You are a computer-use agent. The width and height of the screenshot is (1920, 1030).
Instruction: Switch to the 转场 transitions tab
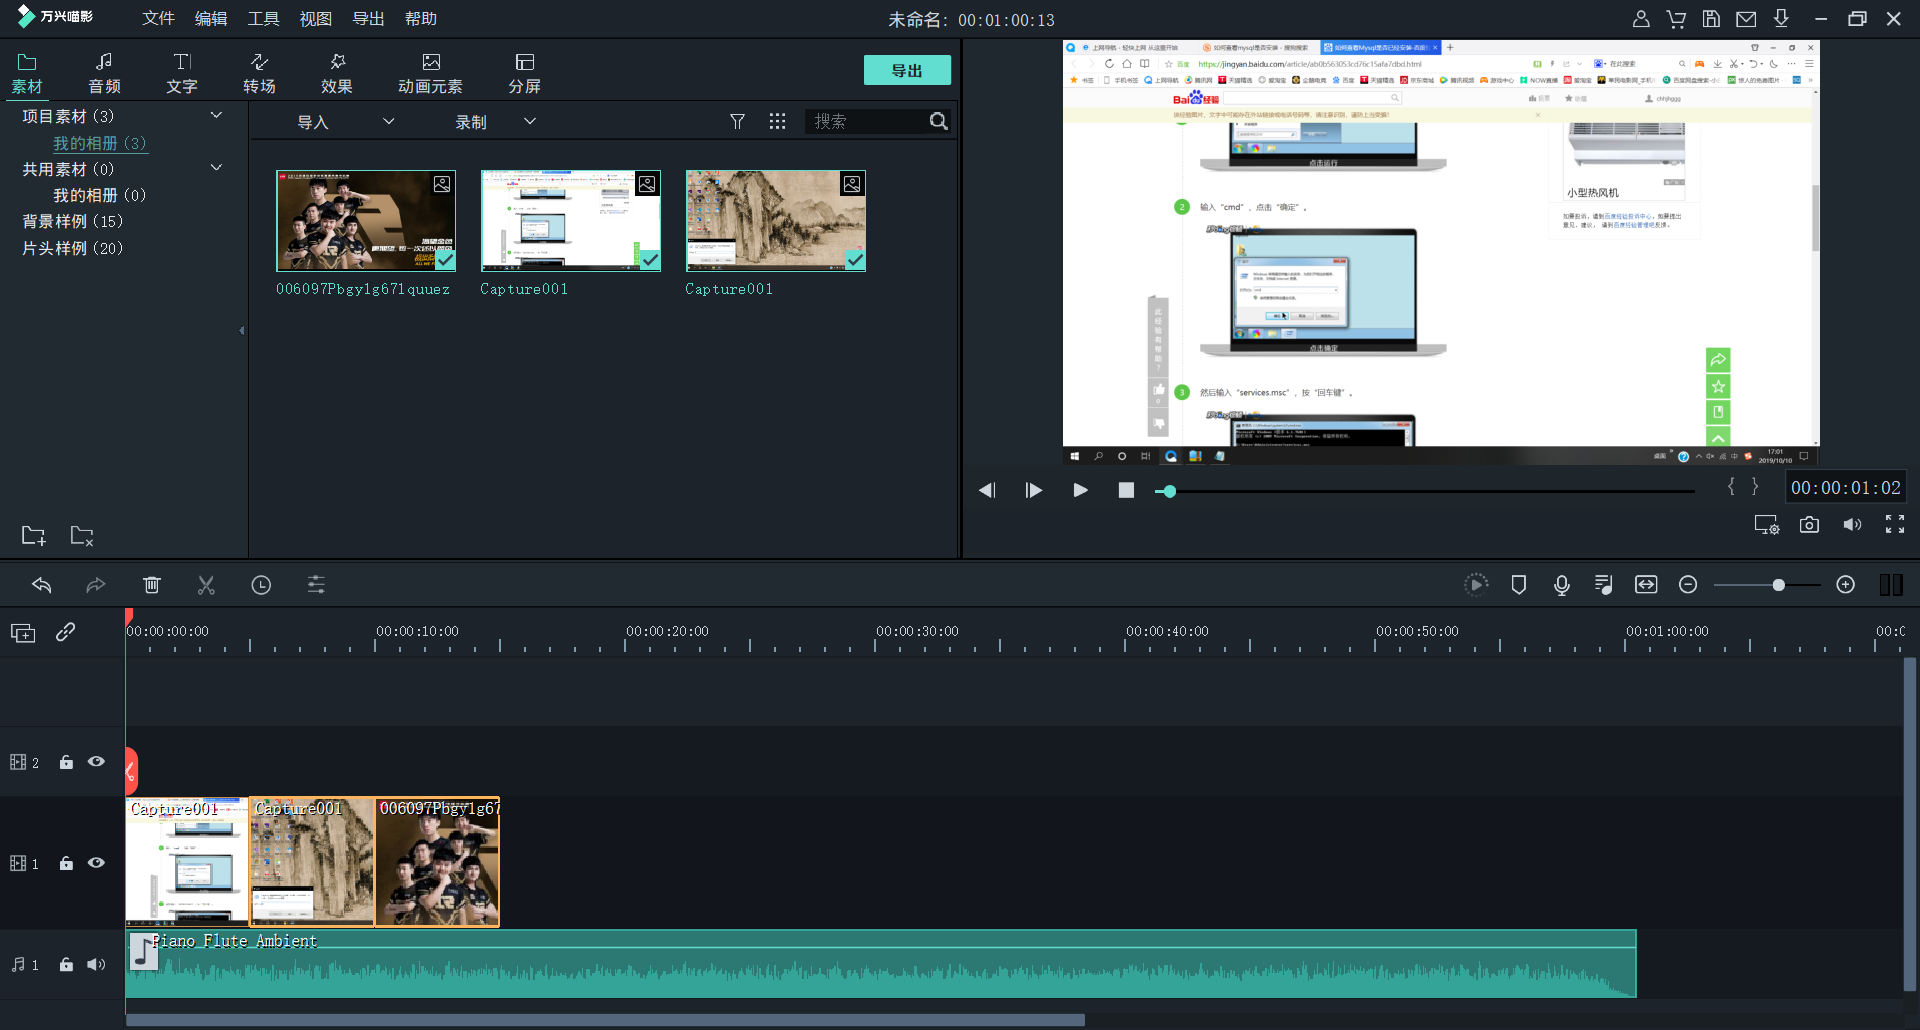click(259, 73)
